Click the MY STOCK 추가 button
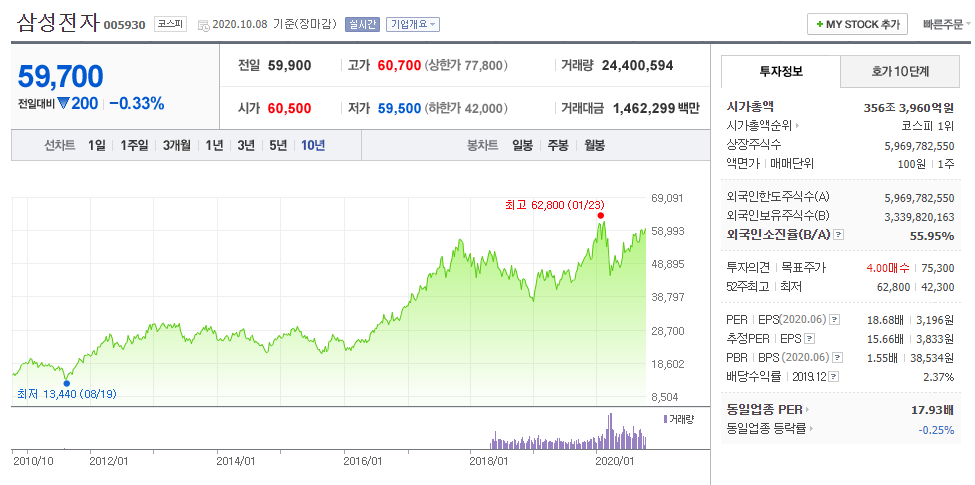This screenshot has height=485, width=975. (857, 25)
